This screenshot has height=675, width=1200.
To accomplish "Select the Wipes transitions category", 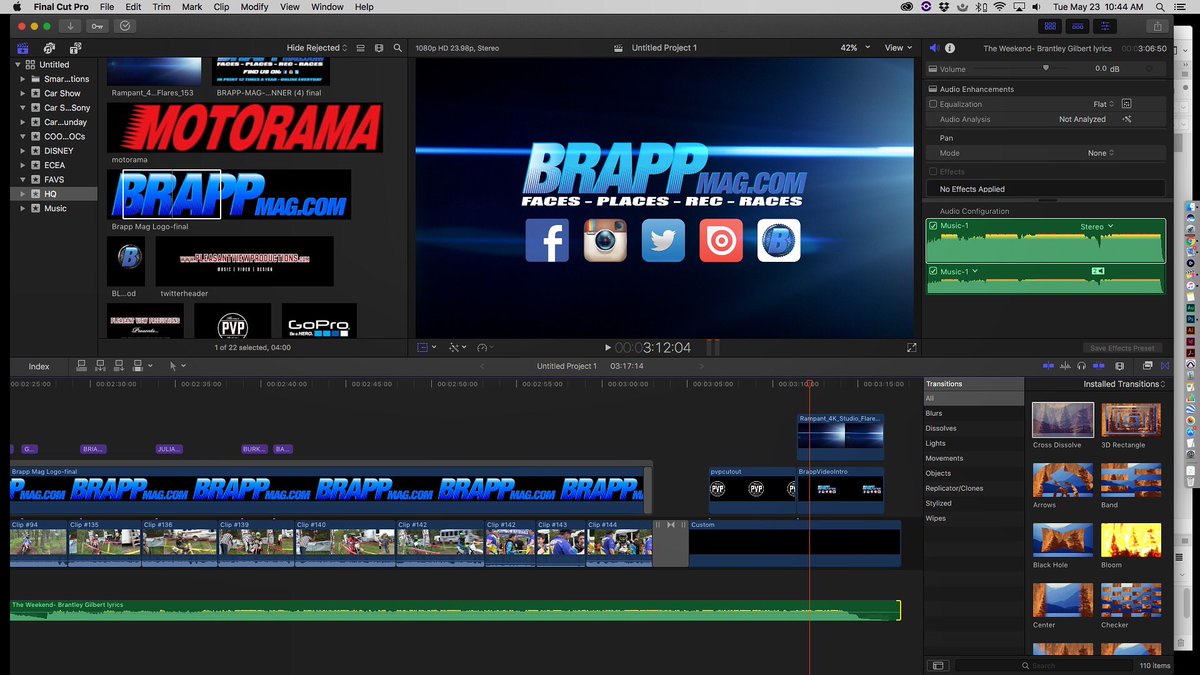I will coord(973,518).
